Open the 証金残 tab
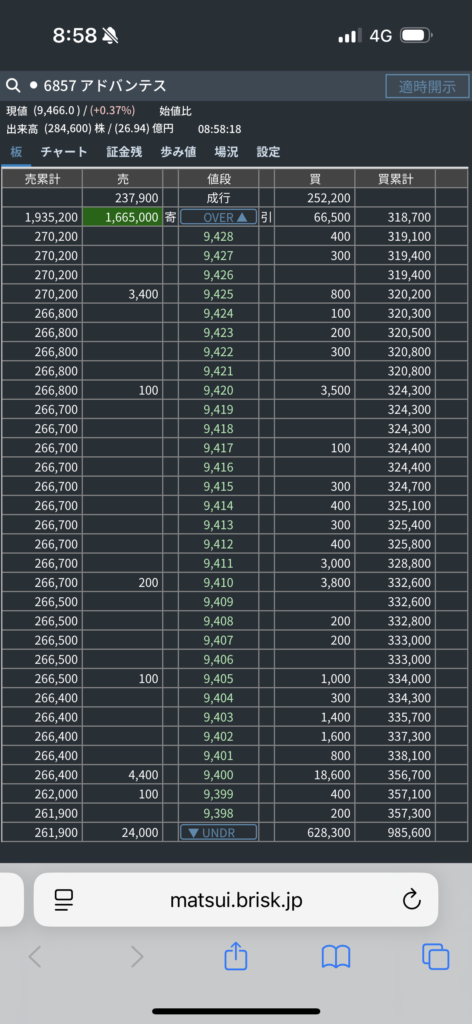This screenshot has height=1024, width=472. (x=124, y=152)
